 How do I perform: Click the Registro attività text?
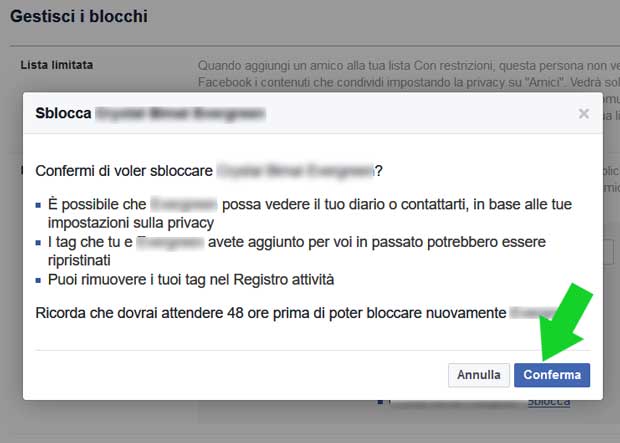tap(284, 280)
